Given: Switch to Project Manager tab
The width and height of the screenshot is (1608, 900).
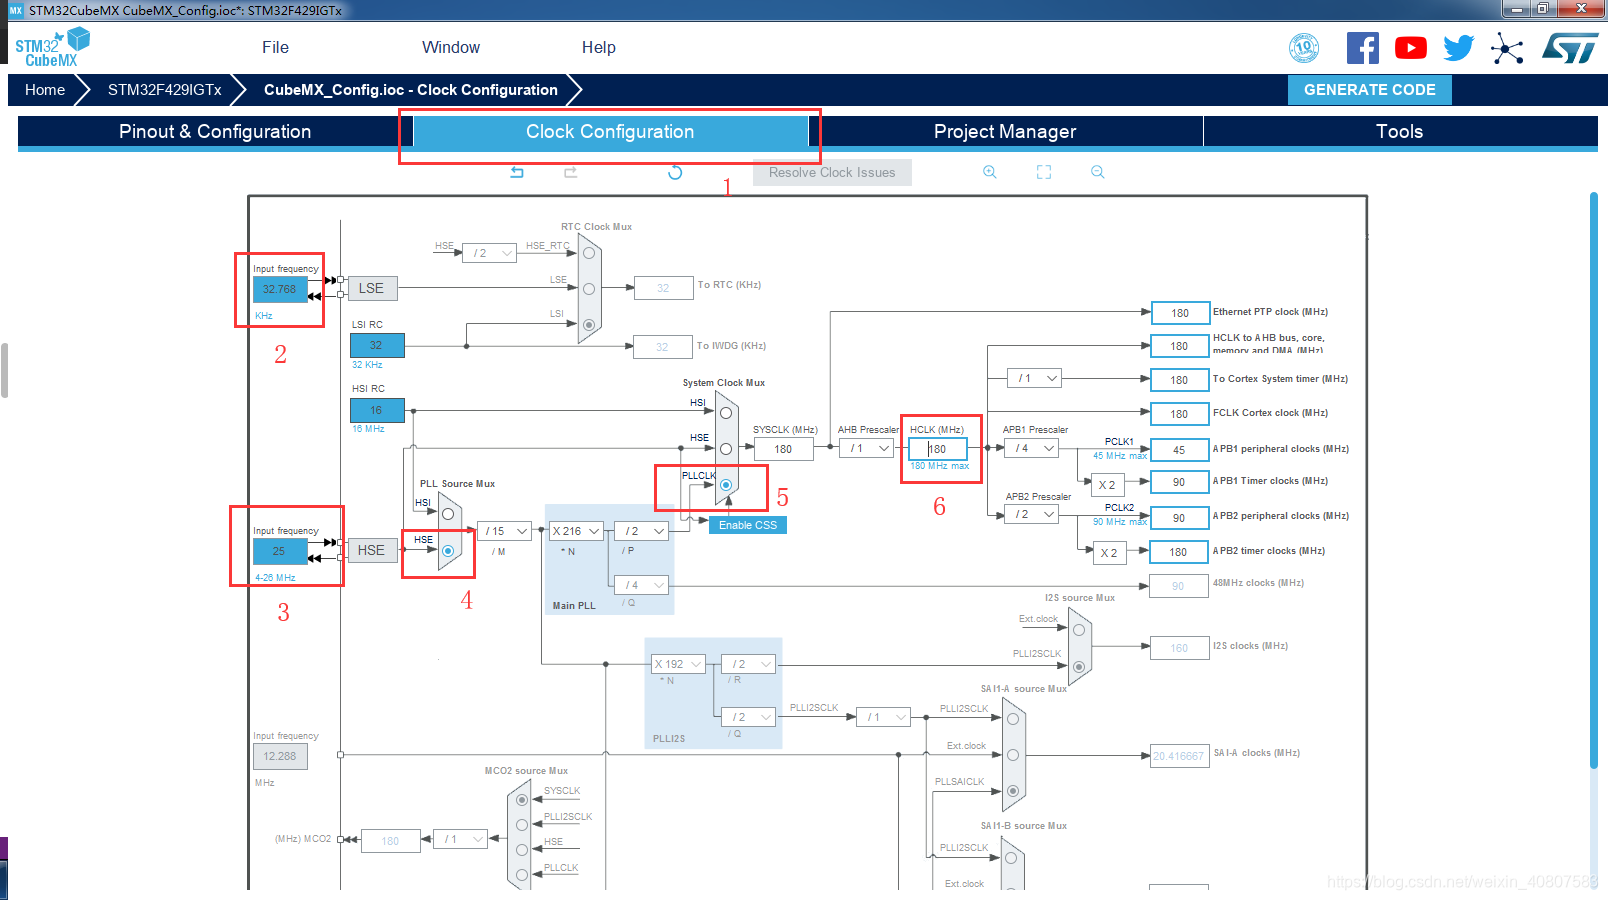Looking at the screenshot, I should point(1005,131).
